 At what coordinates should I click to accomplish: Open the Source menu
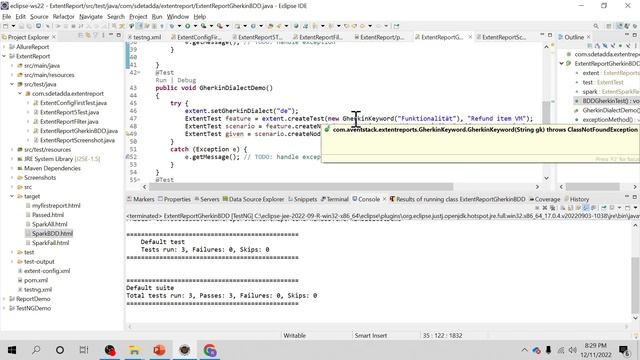point(39,17)
